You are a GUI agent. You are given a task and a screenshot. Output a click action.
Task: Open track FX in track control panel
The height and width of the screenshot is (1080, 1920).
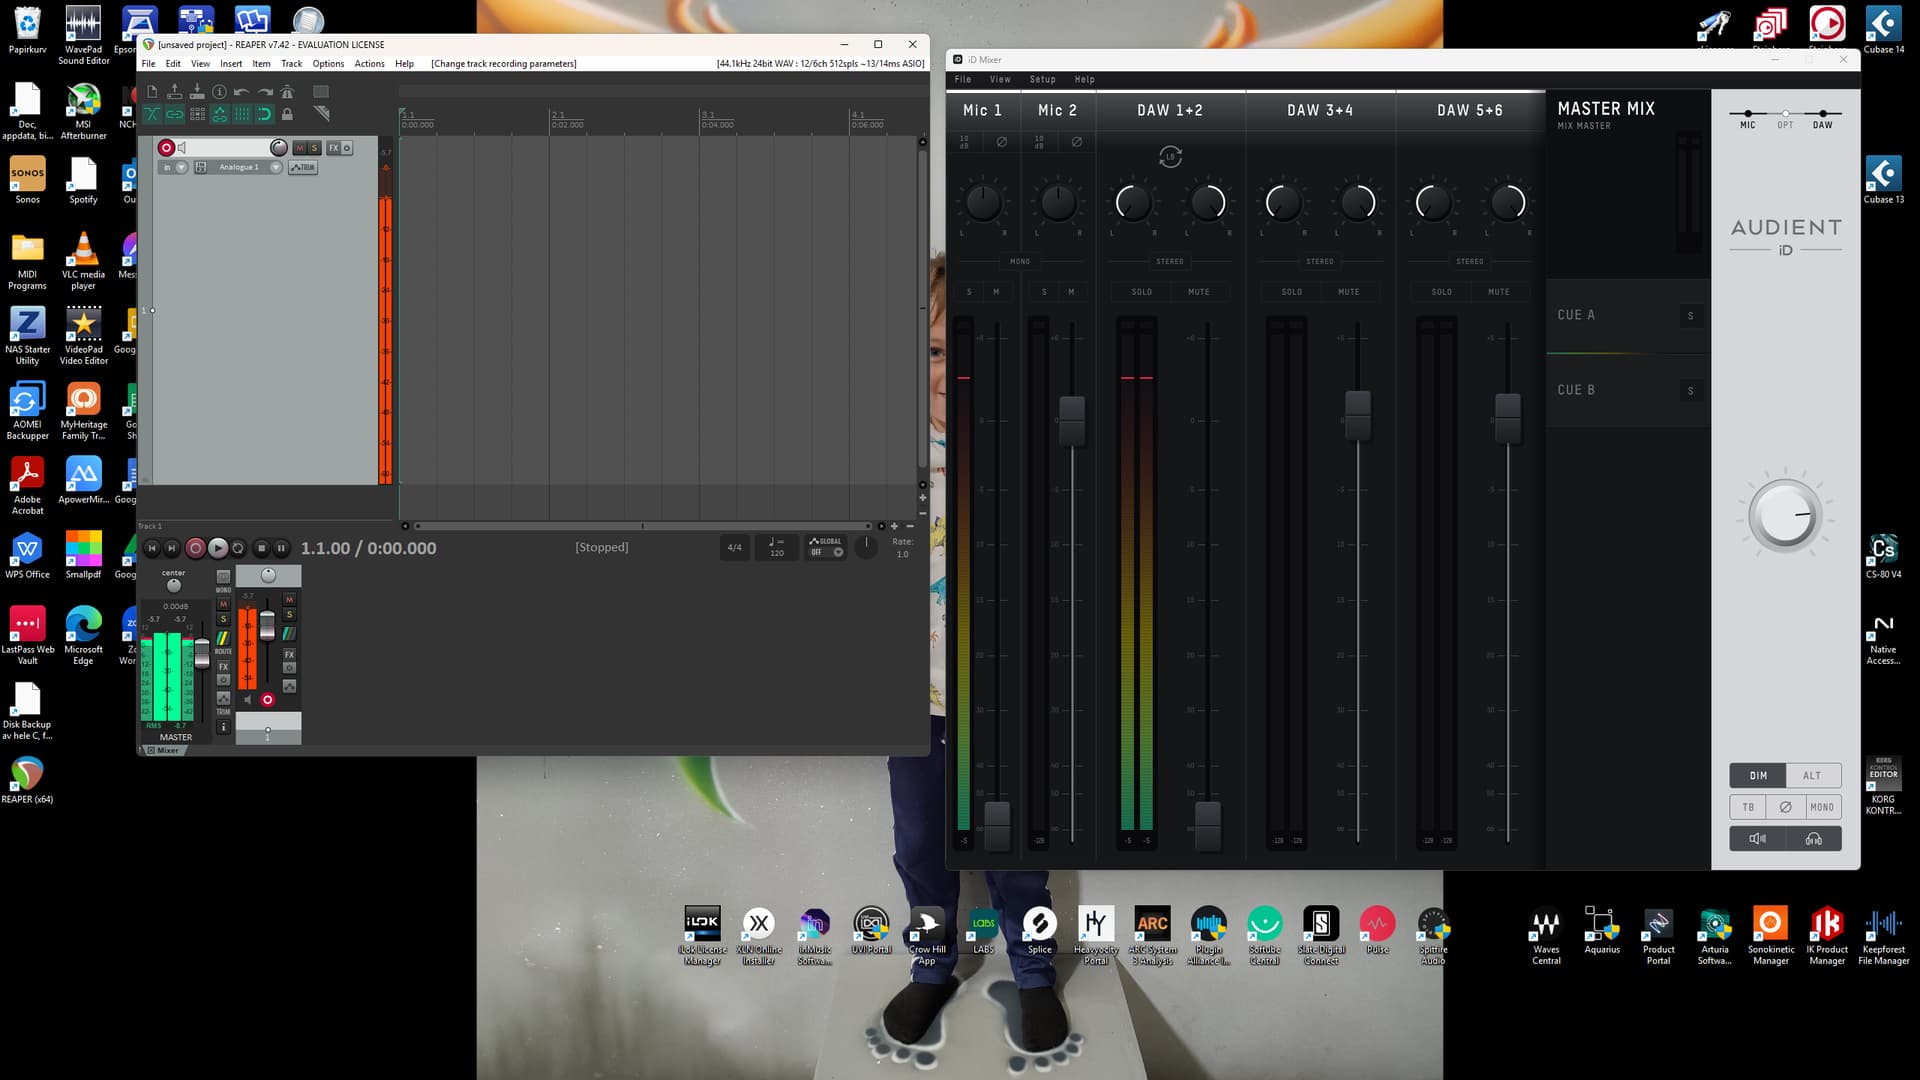tap(333, 148)
